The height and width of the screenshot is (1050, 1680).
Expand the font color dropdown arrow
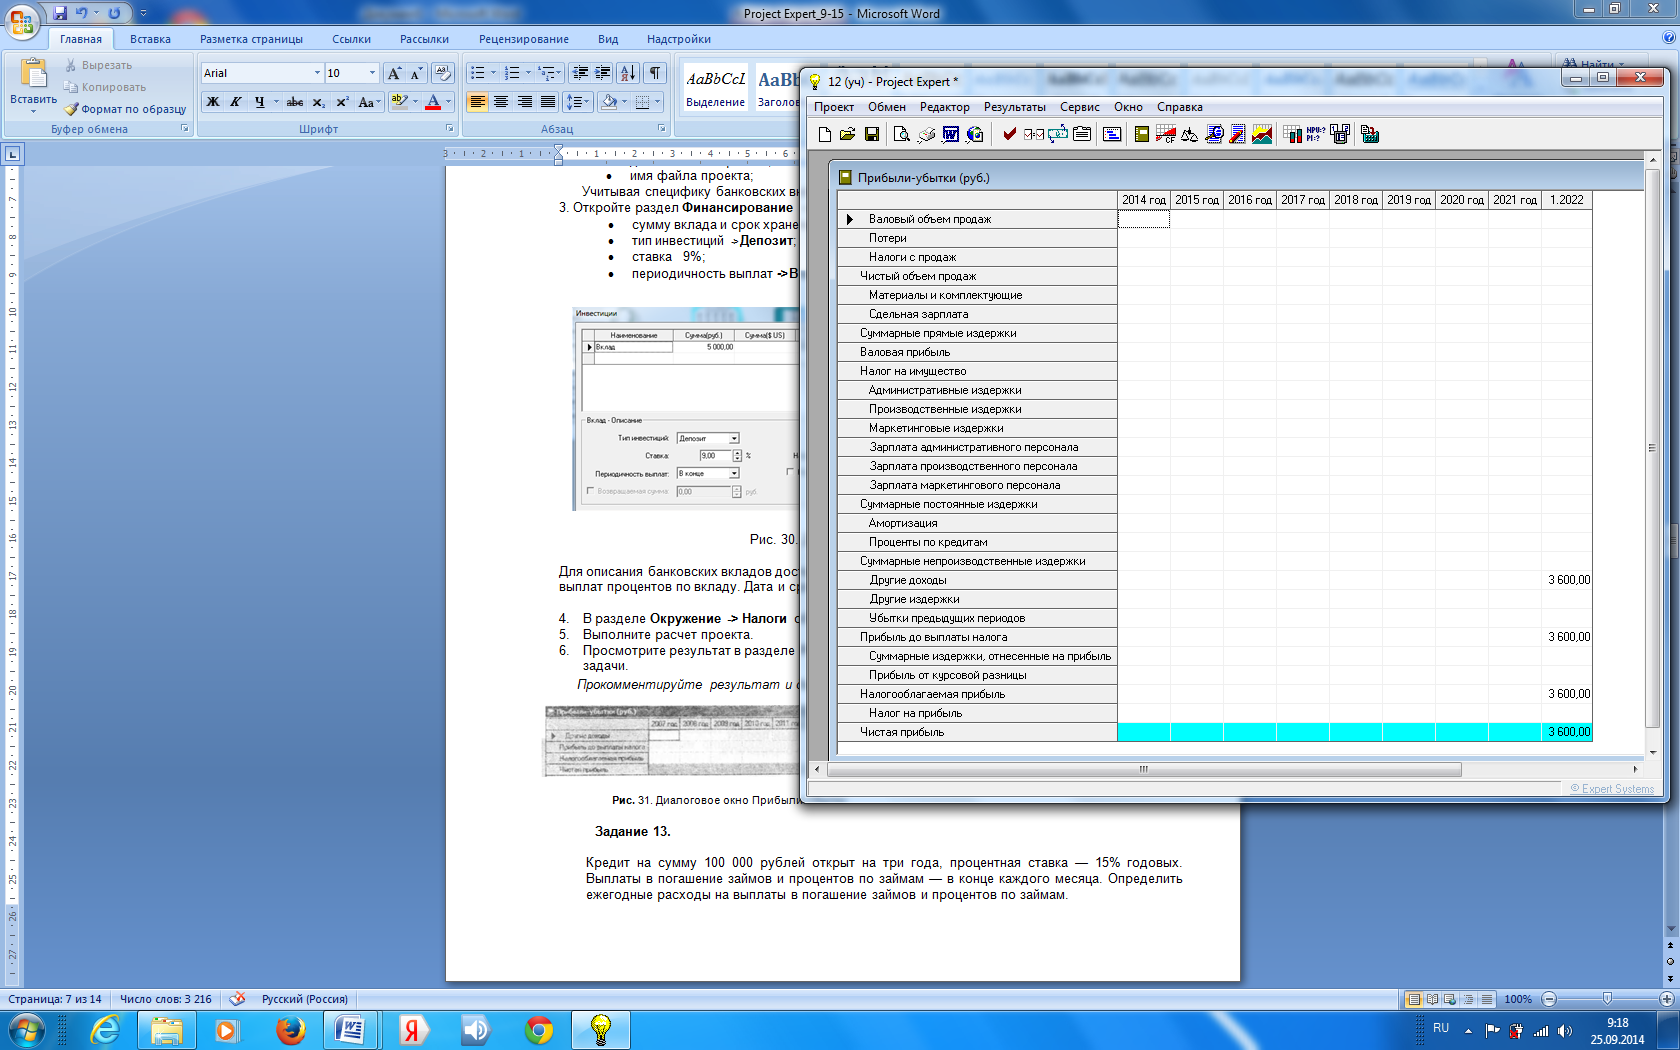448,102
